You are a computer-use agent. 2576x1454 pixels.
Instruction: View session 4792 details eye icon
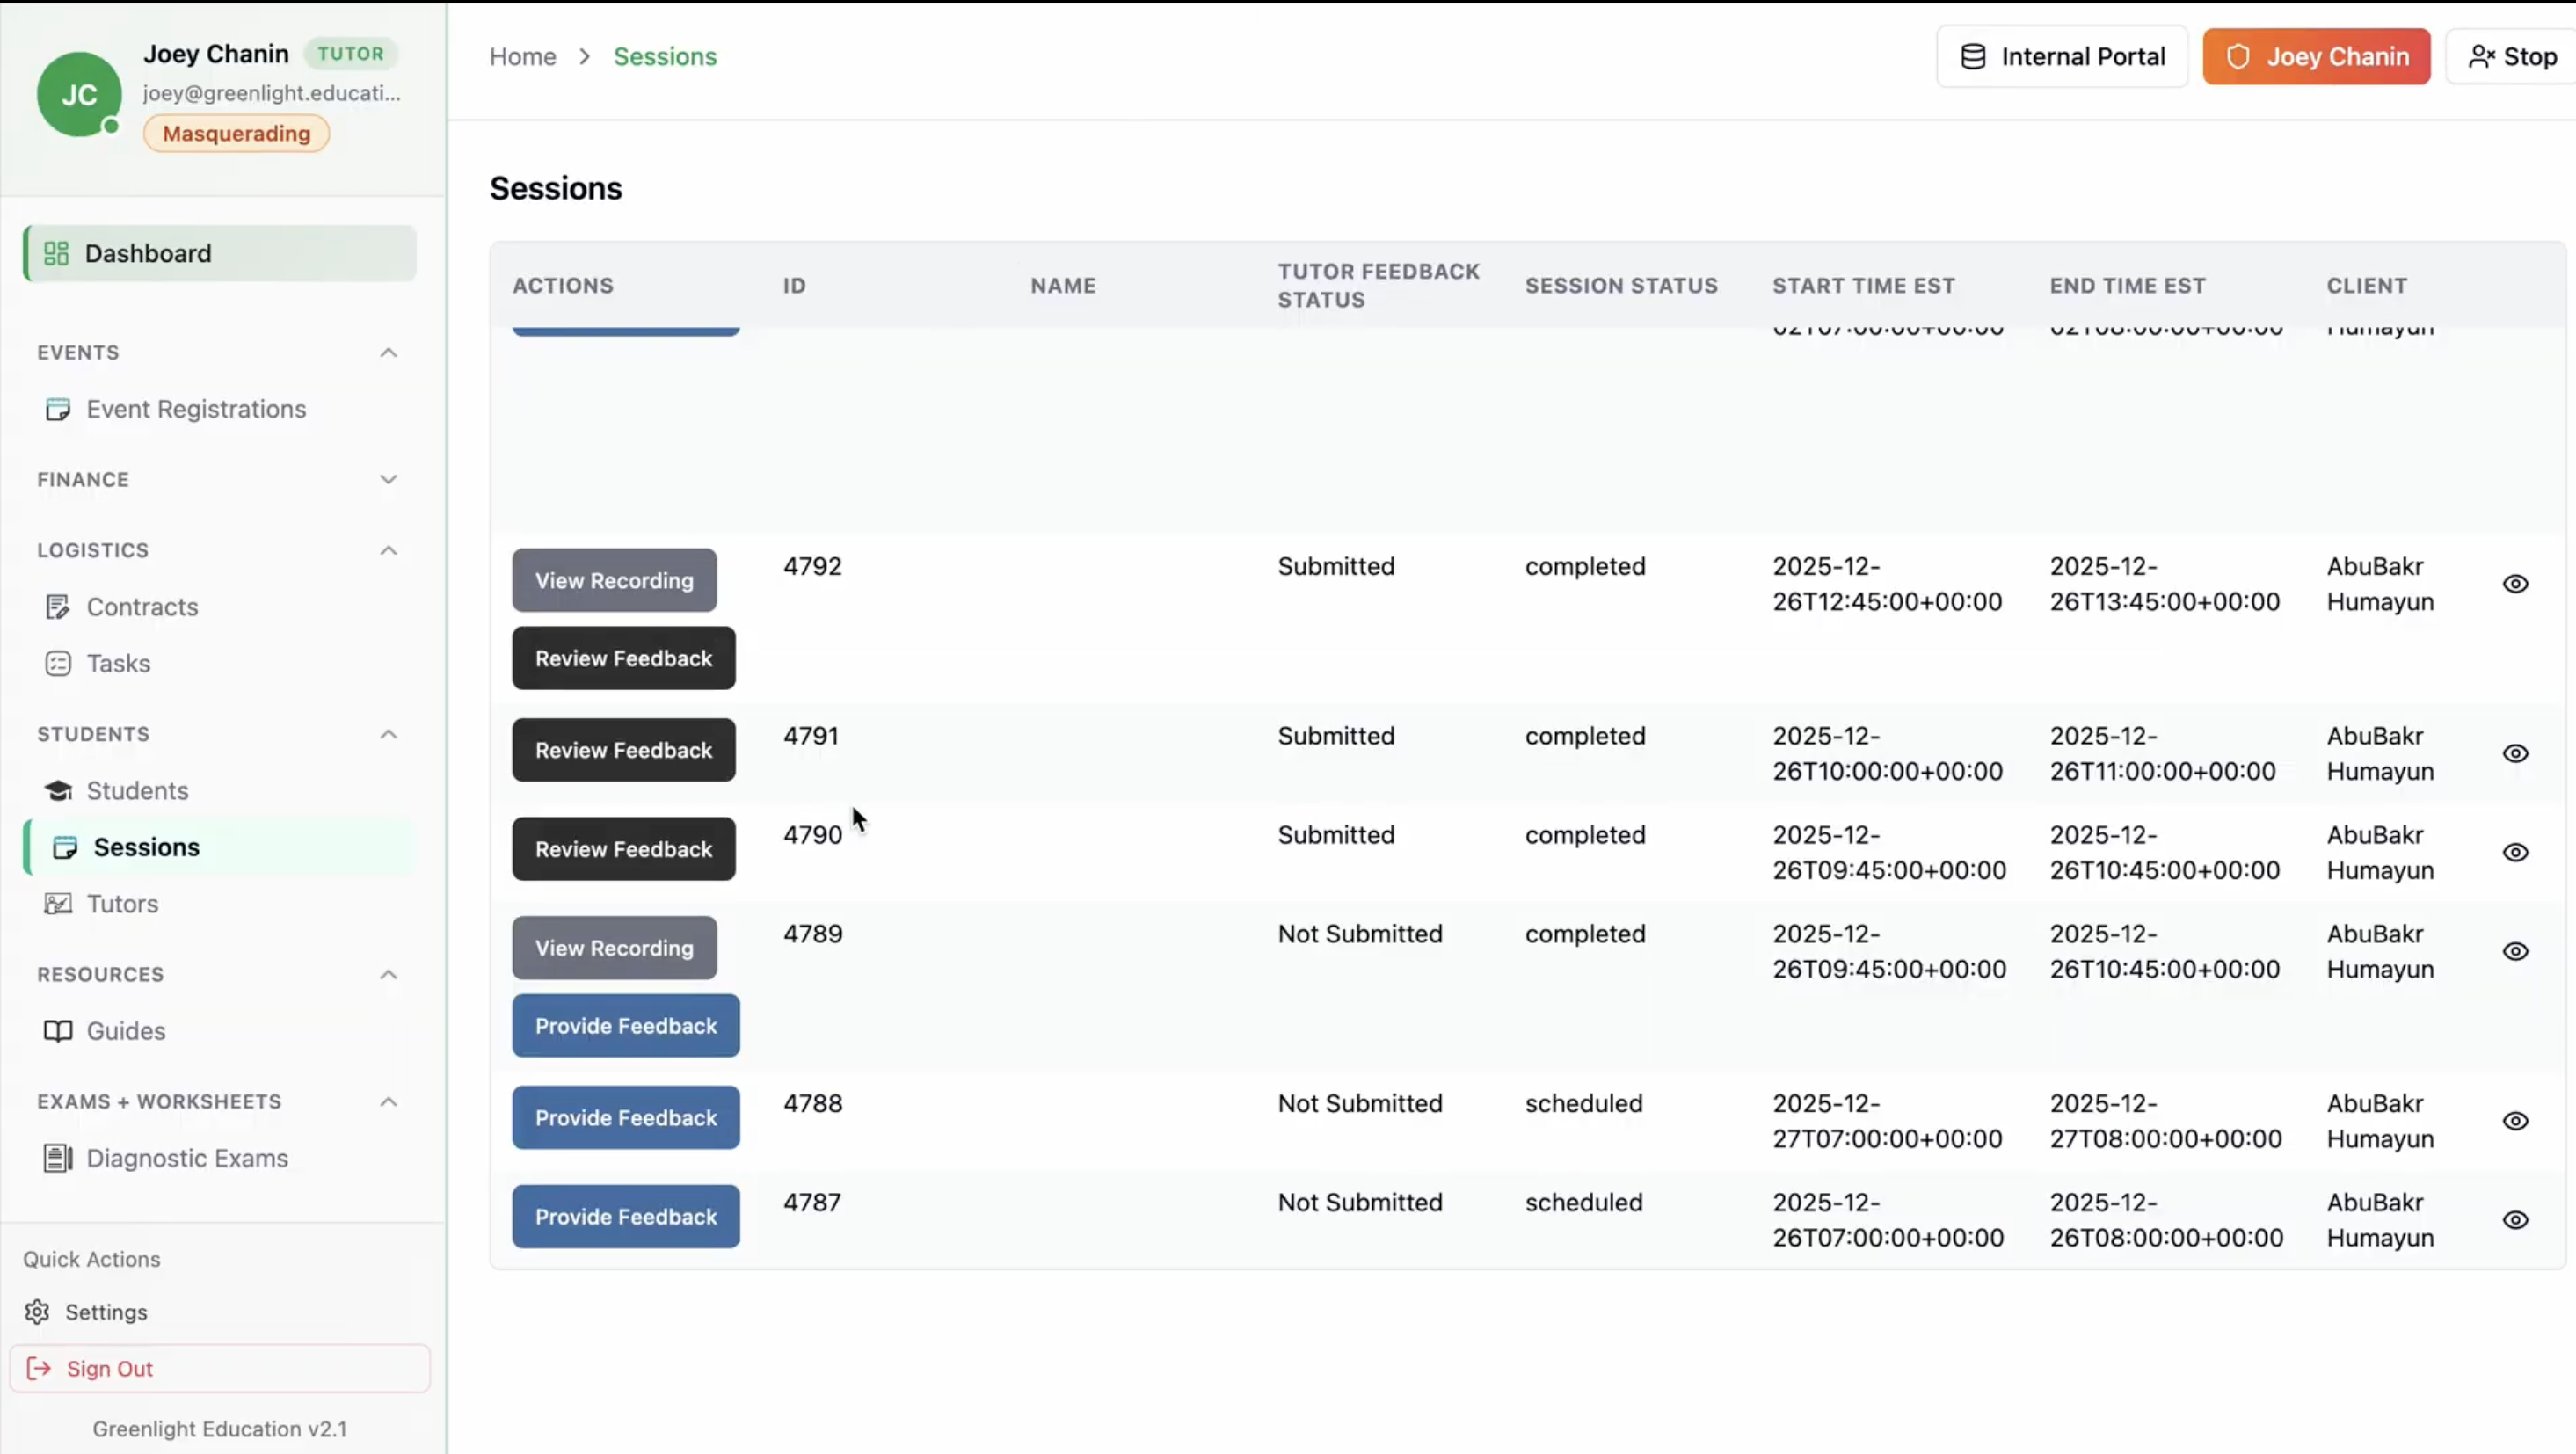point(2515,583)
